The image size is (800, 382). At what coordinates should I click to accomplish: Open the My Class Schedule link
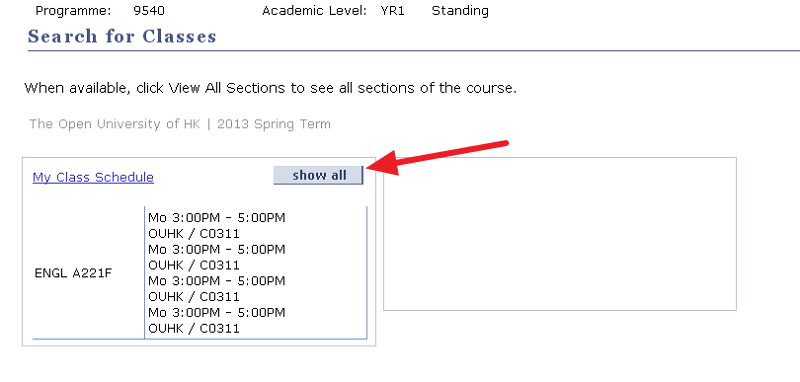pyautogui.click(x=93, y=177)
